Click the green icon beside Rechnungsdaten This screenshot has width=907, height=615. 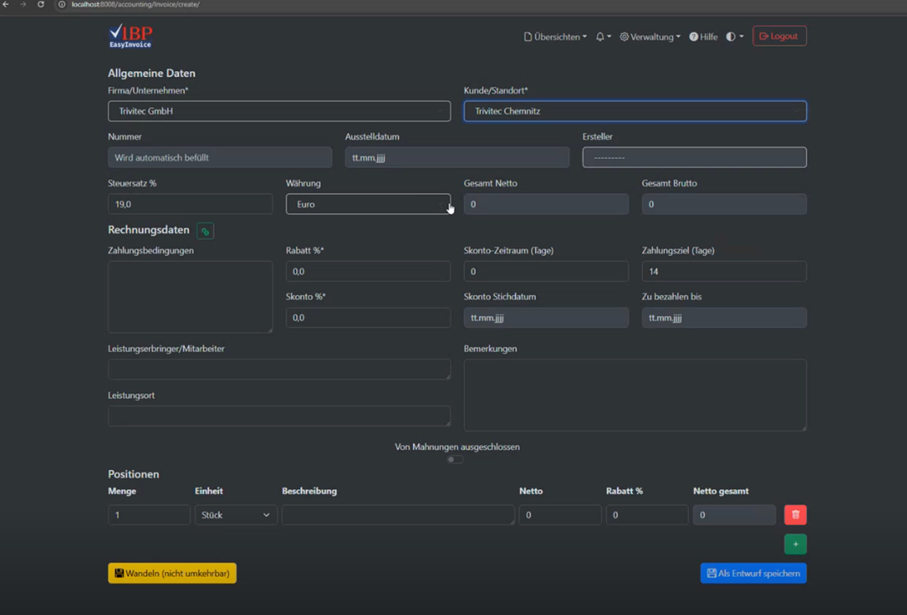(x=205, y=231)
